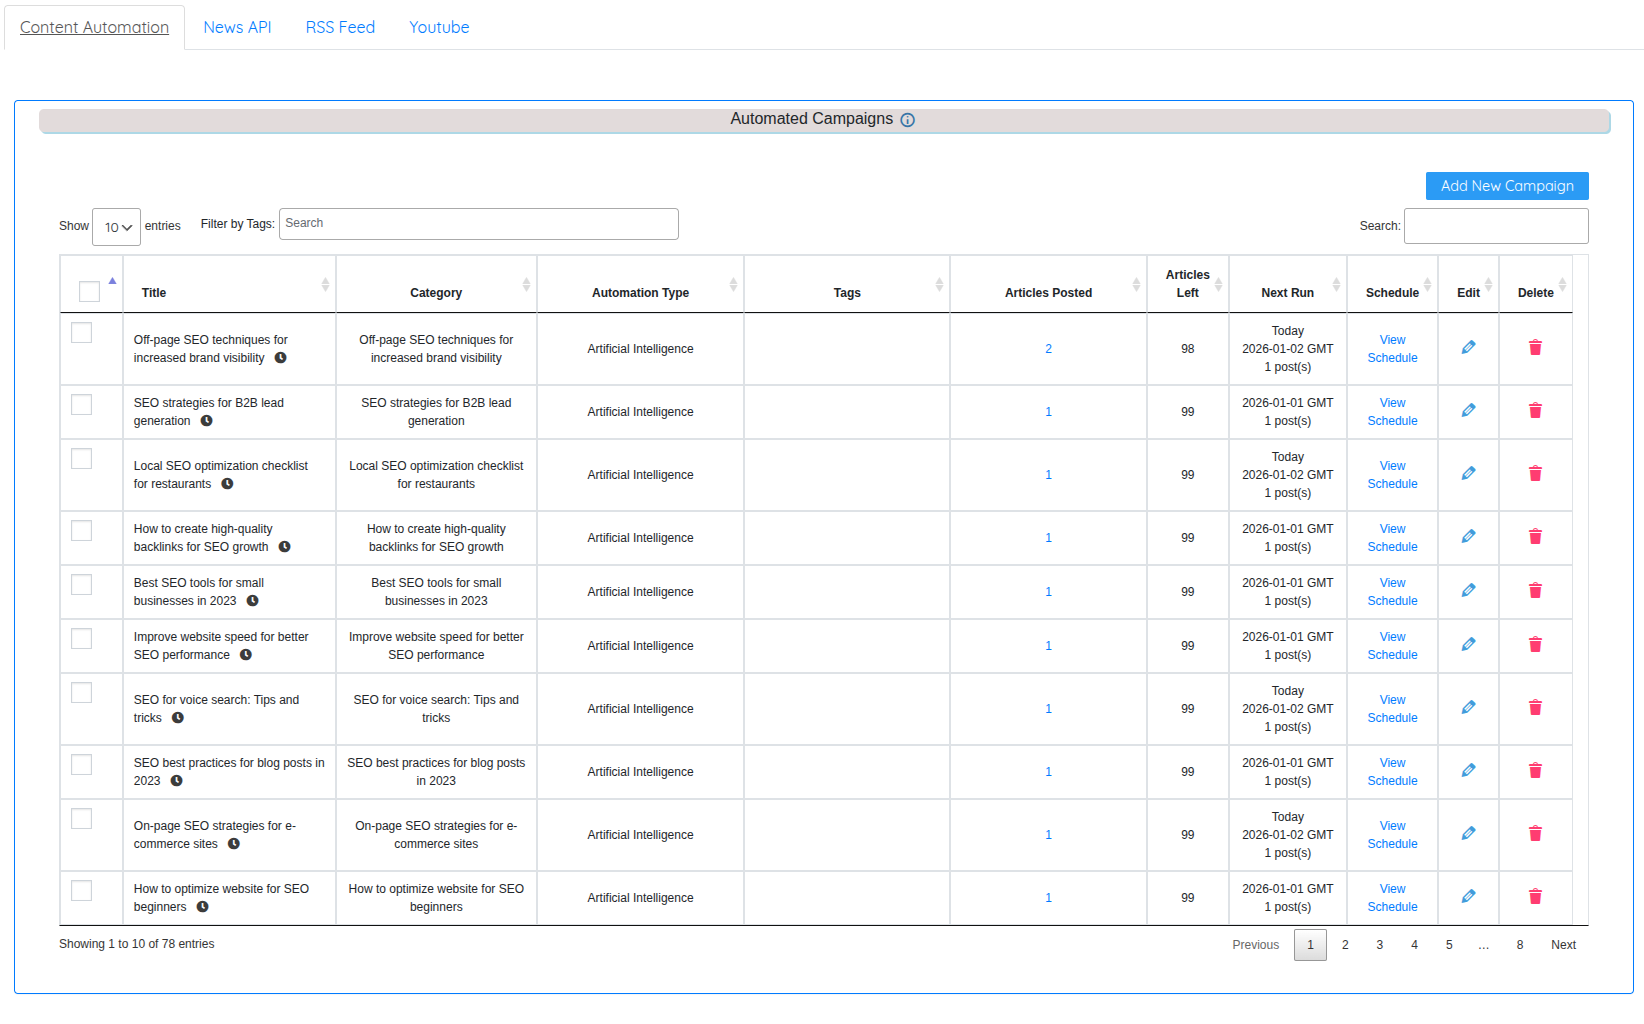This screenshot has height=1024, width=1644.
Task: Delete the On-page SEO strategies campaign
Action: point(1535,834)
